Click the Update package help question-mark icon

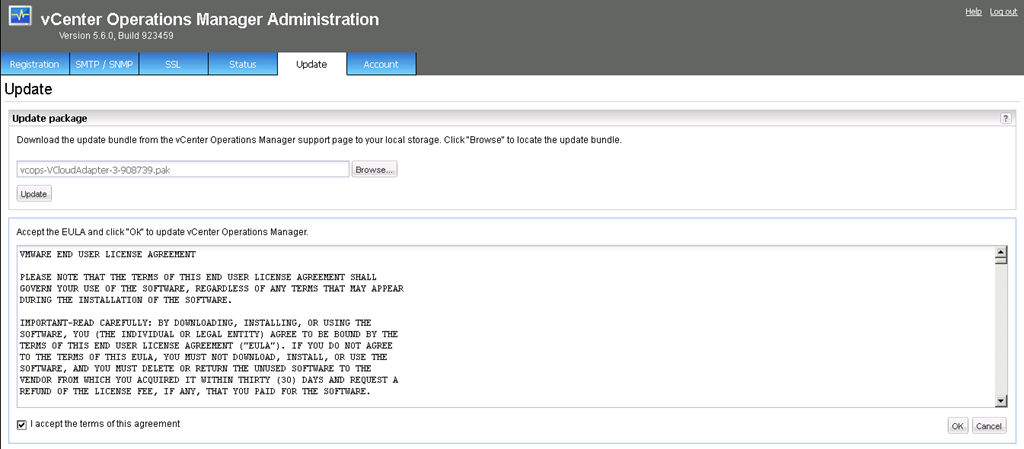[1005, 118]
